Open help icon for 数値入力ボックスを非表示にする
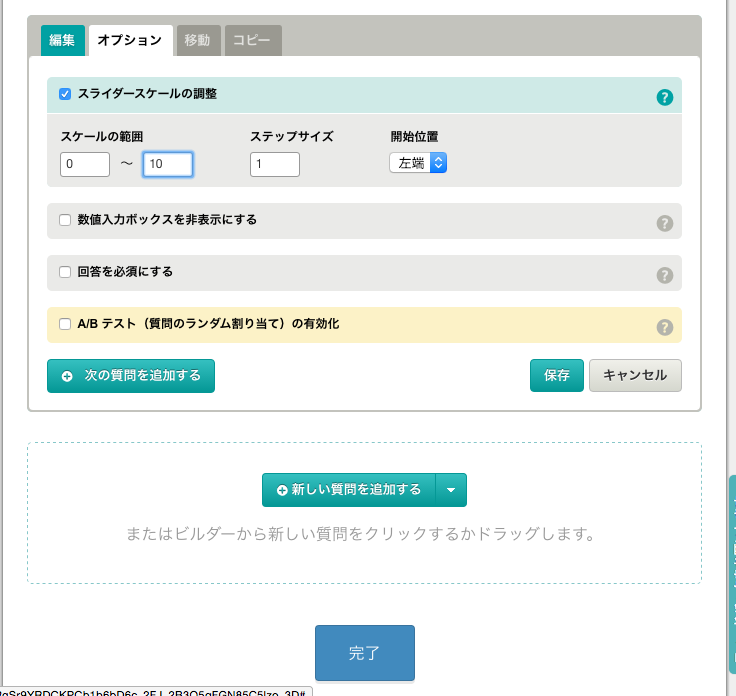 665,223
